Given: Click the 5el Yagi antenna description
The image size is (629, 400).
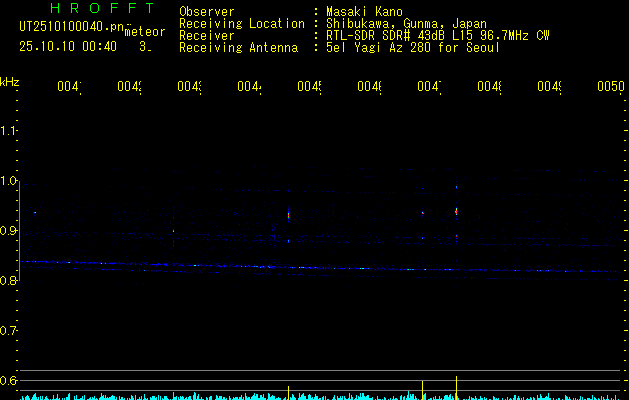Looking at the screenshot, I should click(412, 47).
